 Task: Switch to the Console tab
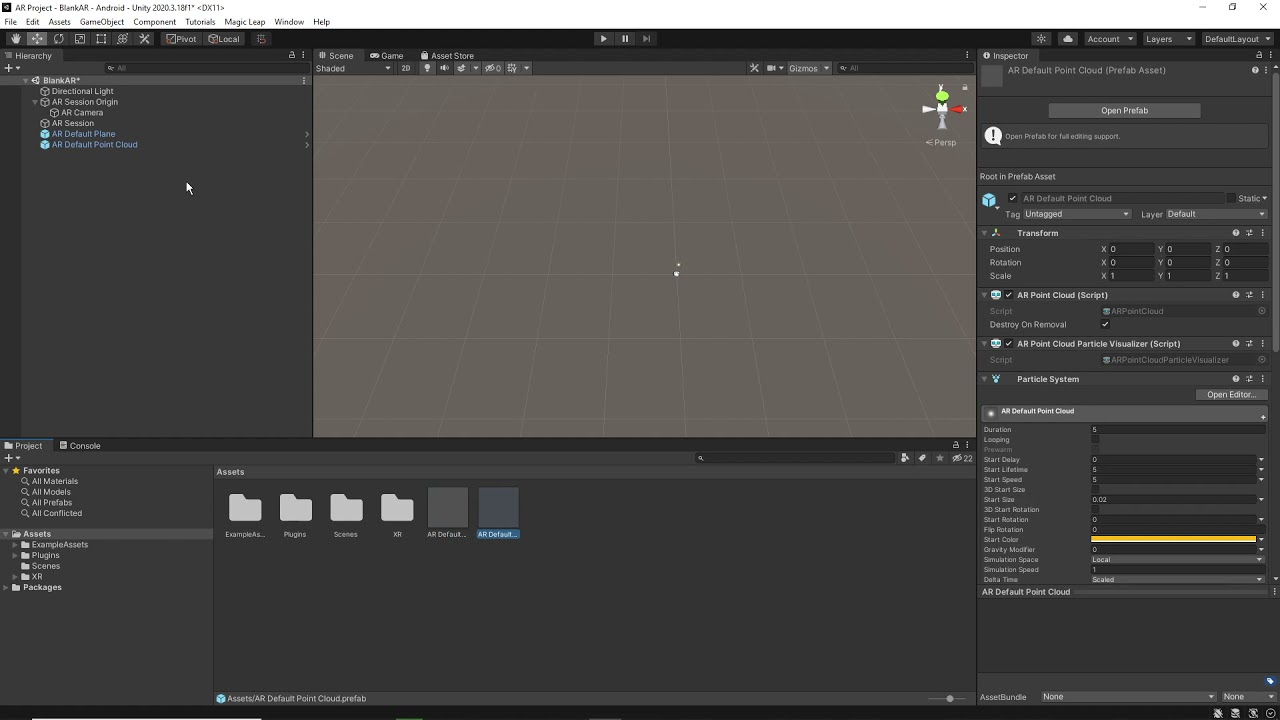click(79, 445)
